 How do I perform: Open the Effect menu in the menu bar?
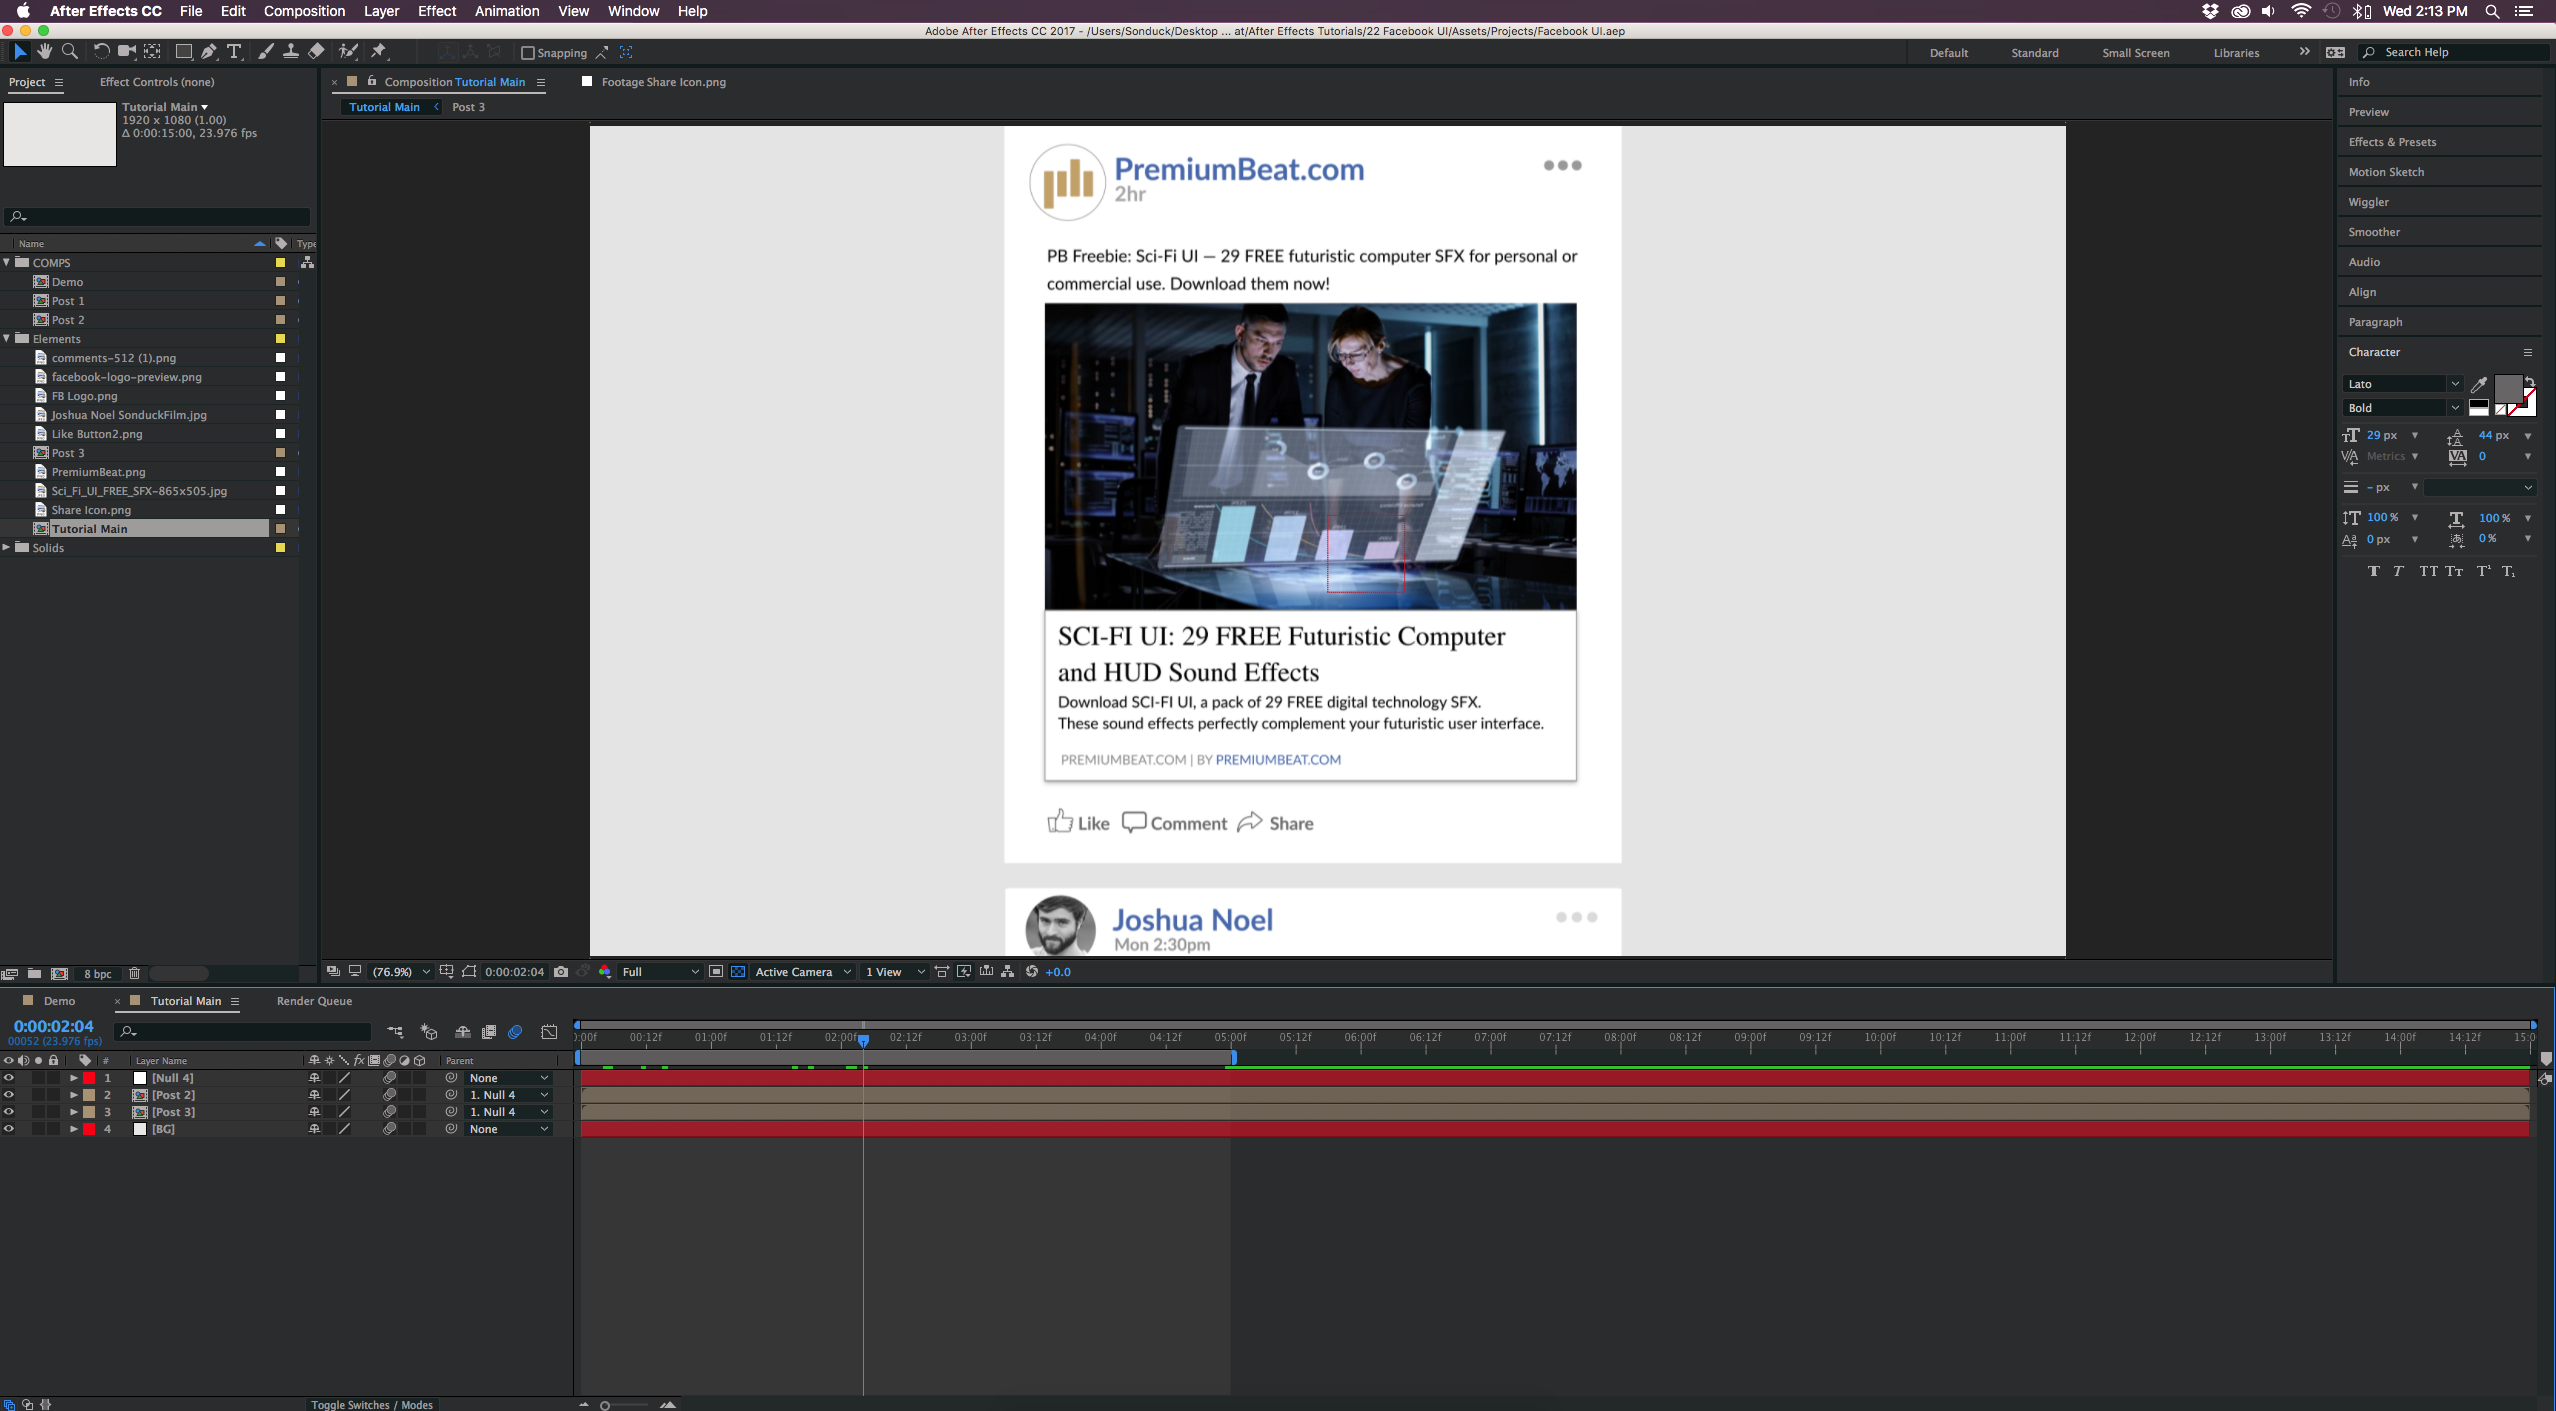point(436,11)
